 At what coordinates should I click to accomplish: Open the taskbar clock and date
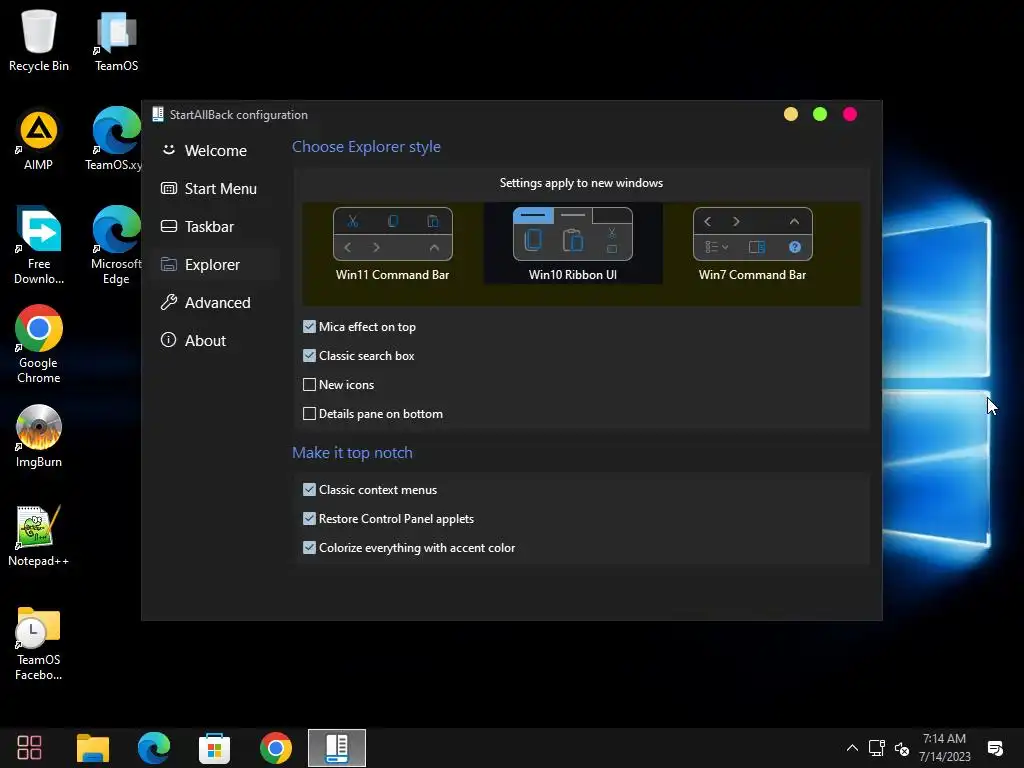pos(944,748)
